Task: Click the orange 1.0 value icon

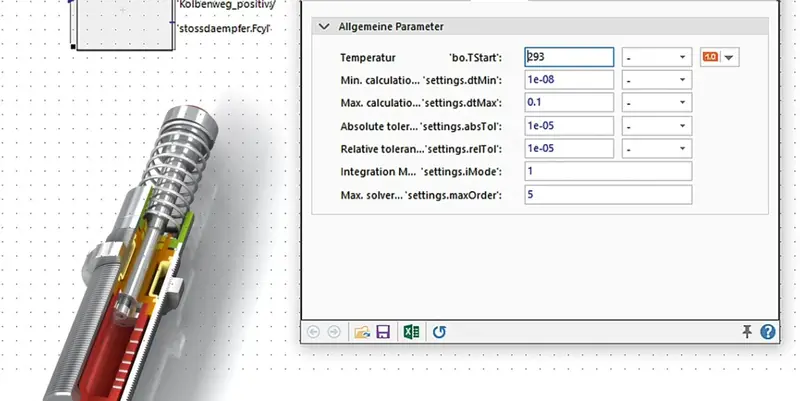Action: click(710, 57)
